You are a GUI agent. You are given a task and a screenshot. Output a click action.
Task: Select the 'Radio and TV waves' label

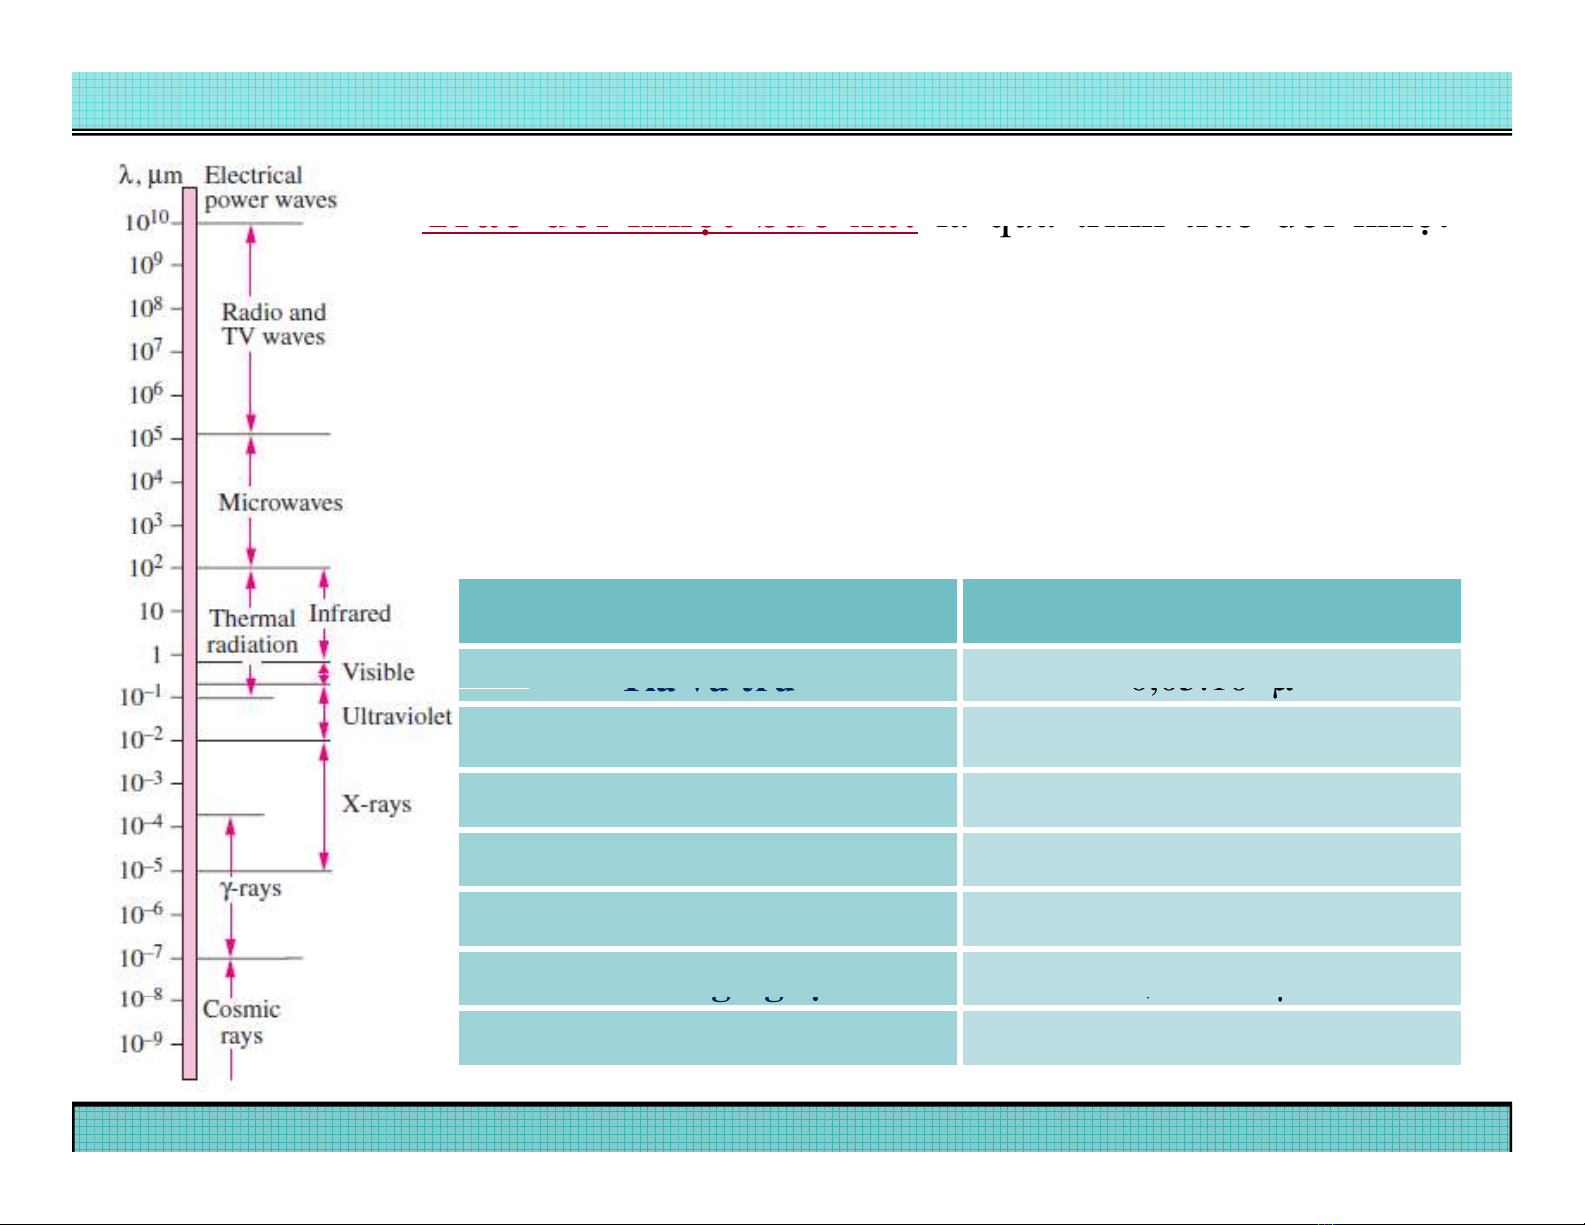tap(274, 324)
